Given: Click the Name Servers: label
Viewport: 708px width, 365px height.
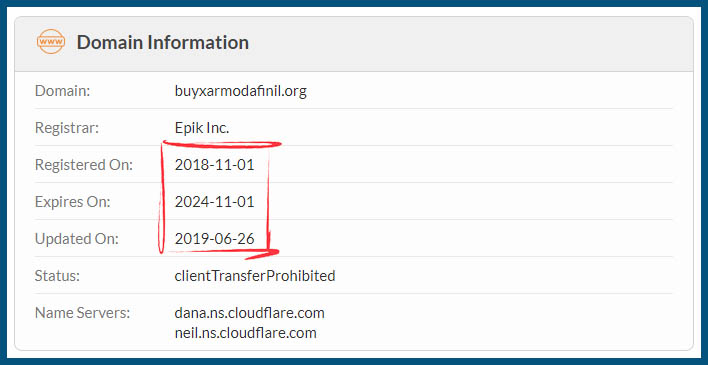Looking at the screenshot, I should point(83,313).
